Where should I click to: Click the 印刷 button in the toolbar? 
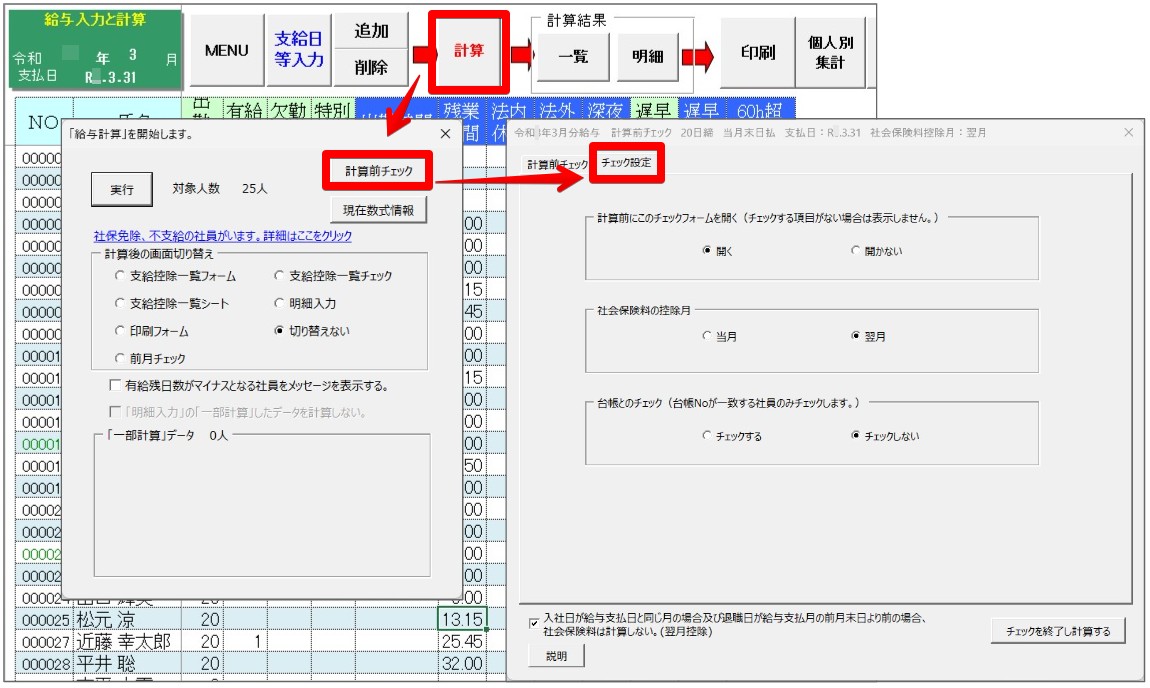(757, 51)
